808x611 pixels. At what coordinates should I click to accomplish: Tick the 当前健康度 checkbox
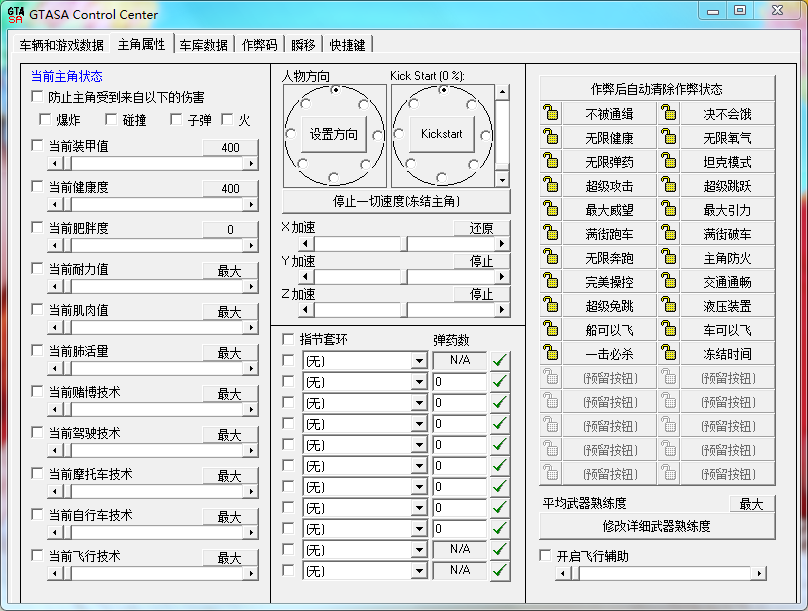click(37, 186)
